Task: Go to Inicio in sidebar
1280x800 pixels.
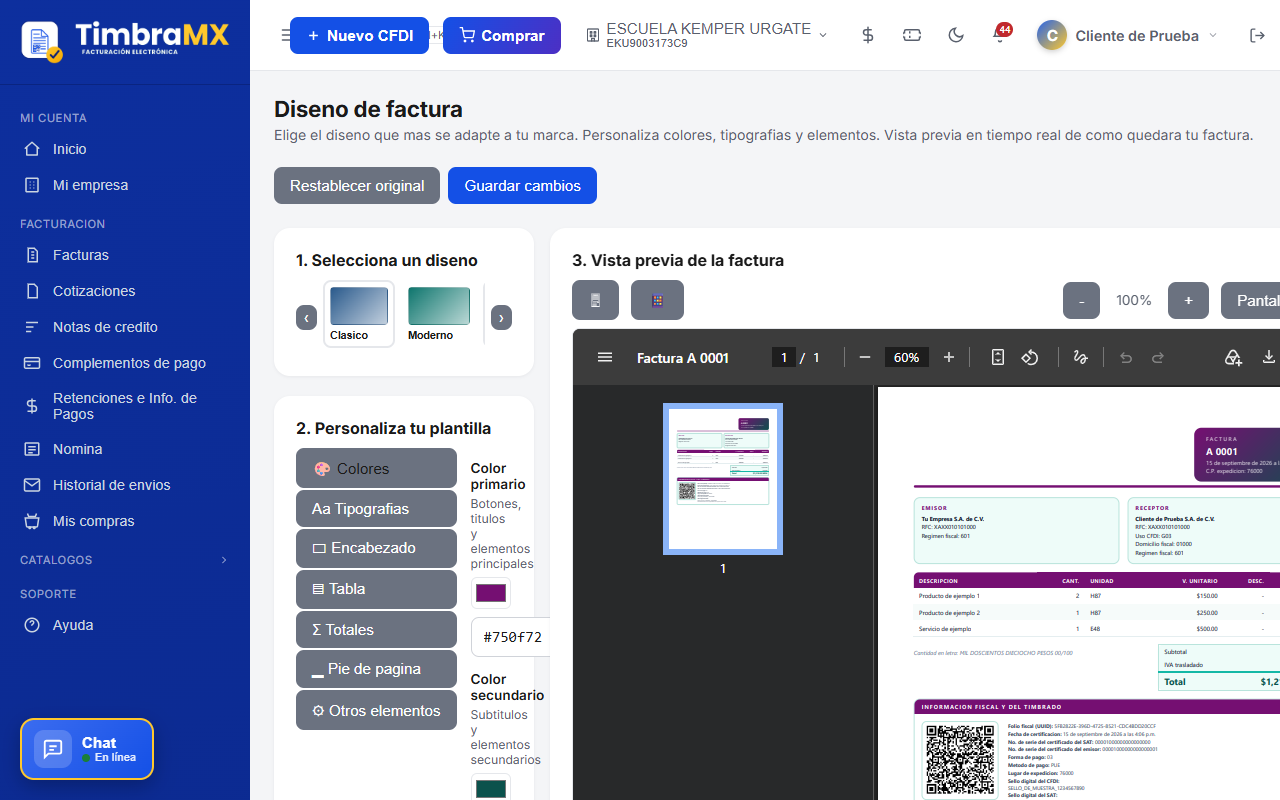Action: point(125,149)
